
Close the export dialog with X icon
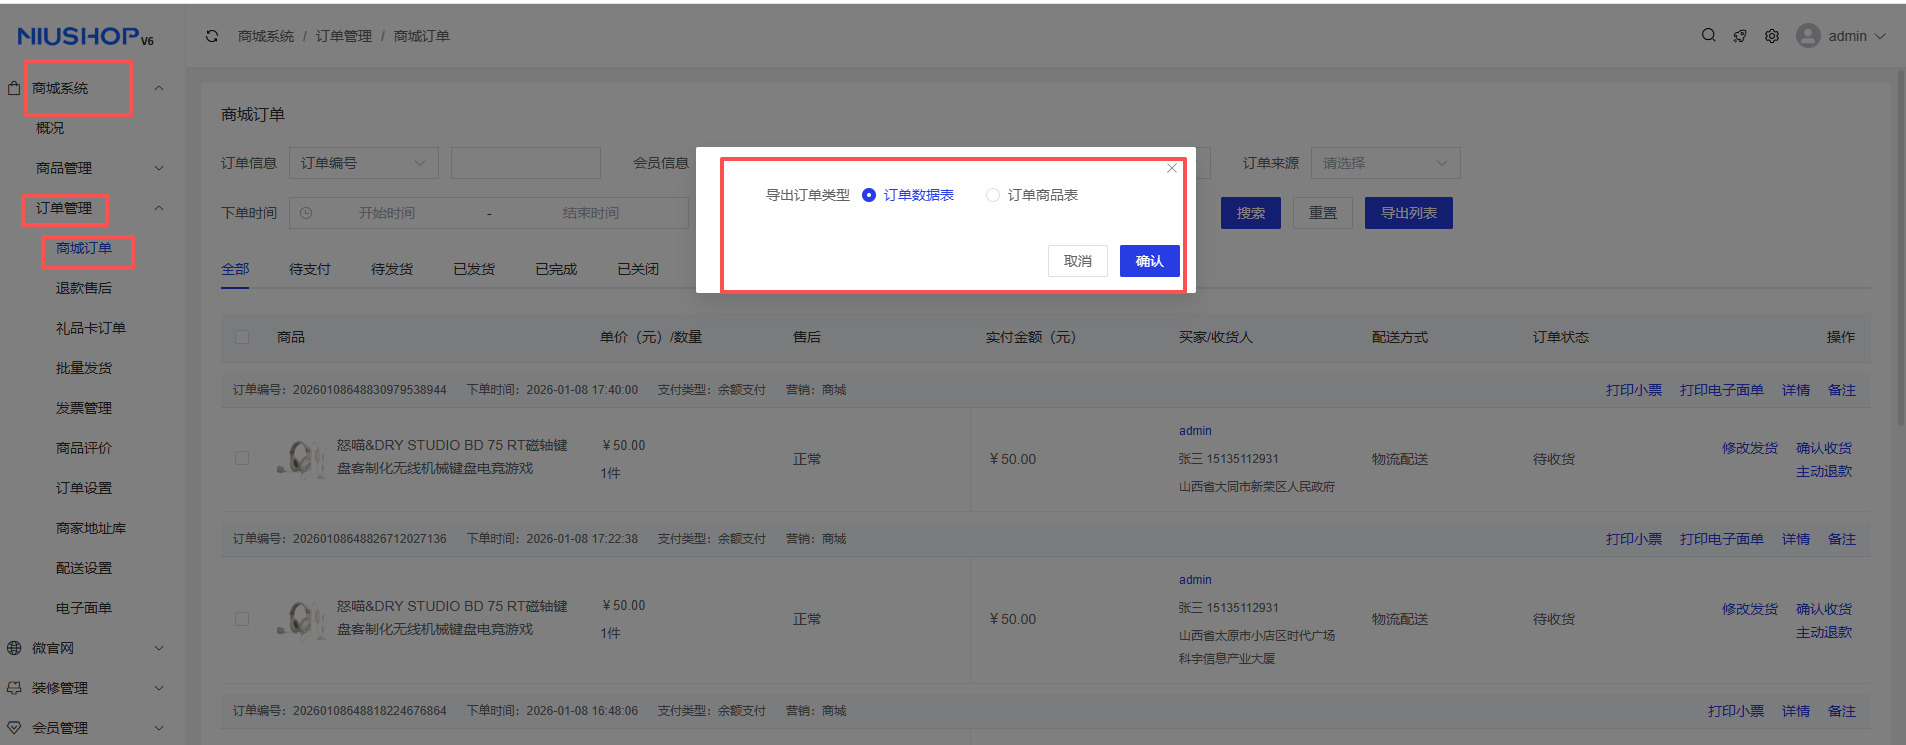point(1172,168)
